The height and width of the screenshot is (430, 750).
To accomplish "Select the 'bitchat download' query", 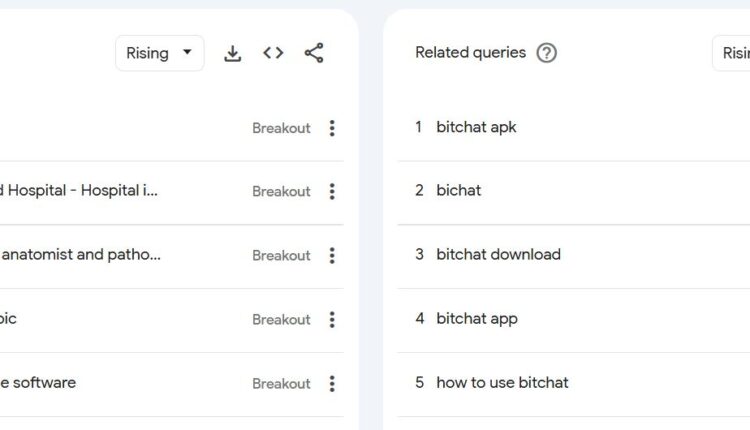I will pyautogui.click(x=498, y=254).
